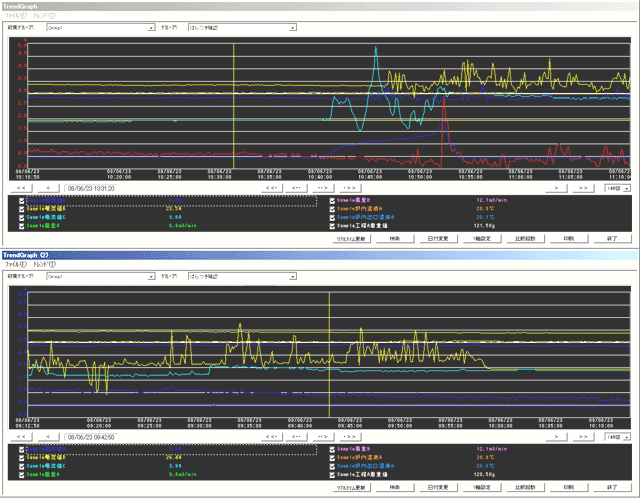
Task: Click date field 08/06/23 09:42:50 in TrendGraph (2)
Action: (91, 437)
